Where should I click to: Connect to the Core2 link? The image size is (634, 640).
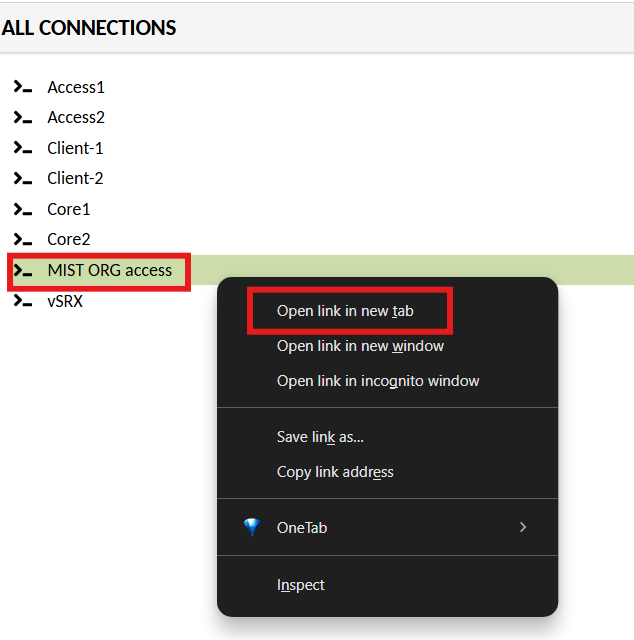pyautogui.click(x=69, y=239)
